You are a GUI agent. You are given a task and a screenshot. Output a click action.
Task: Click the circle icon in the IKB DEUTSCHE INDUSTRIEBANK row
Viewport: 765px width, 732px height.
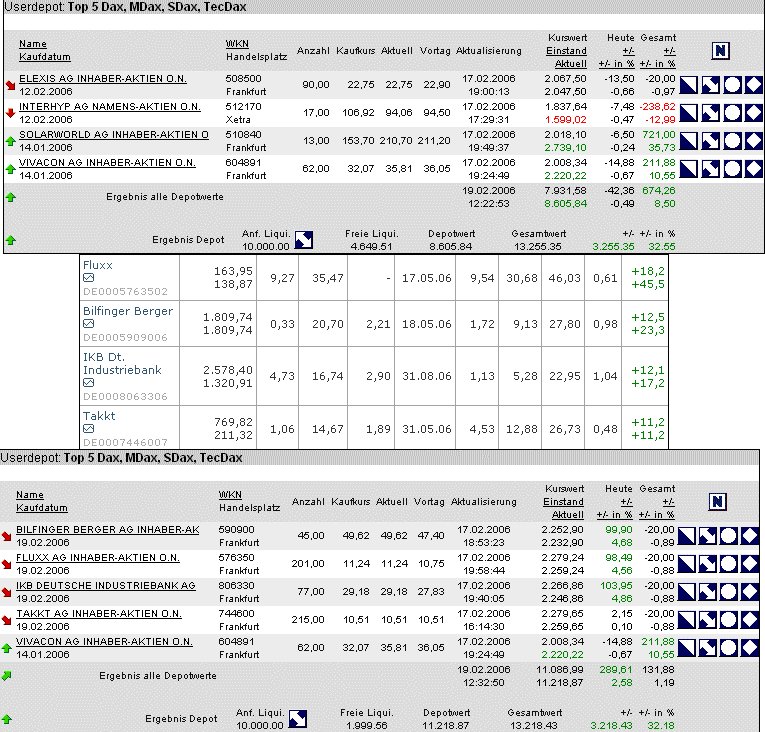(728, 592)
